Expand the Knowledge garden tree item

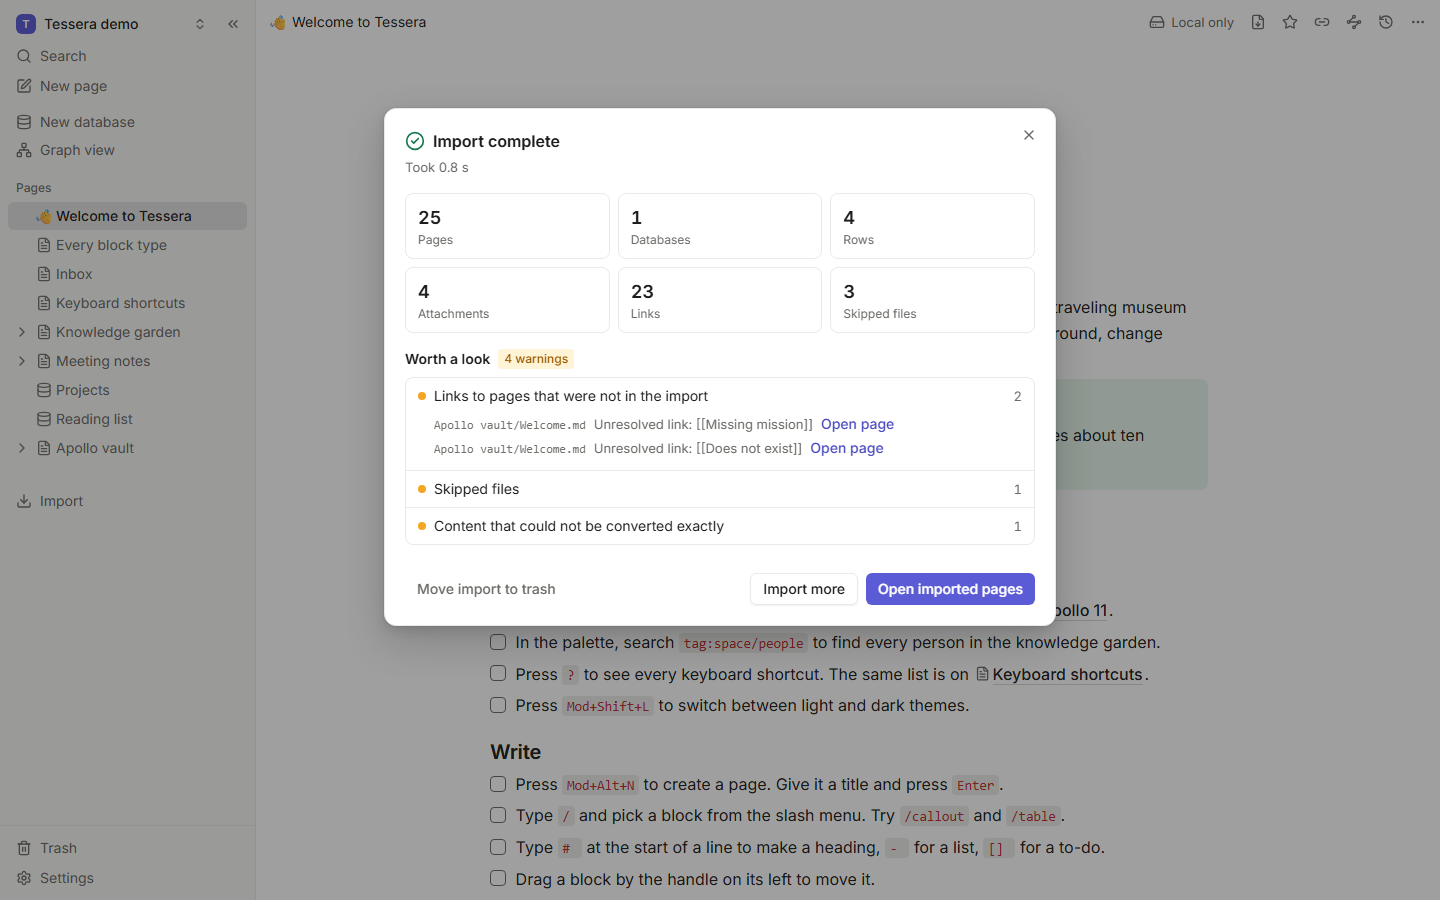pos(22,332)
